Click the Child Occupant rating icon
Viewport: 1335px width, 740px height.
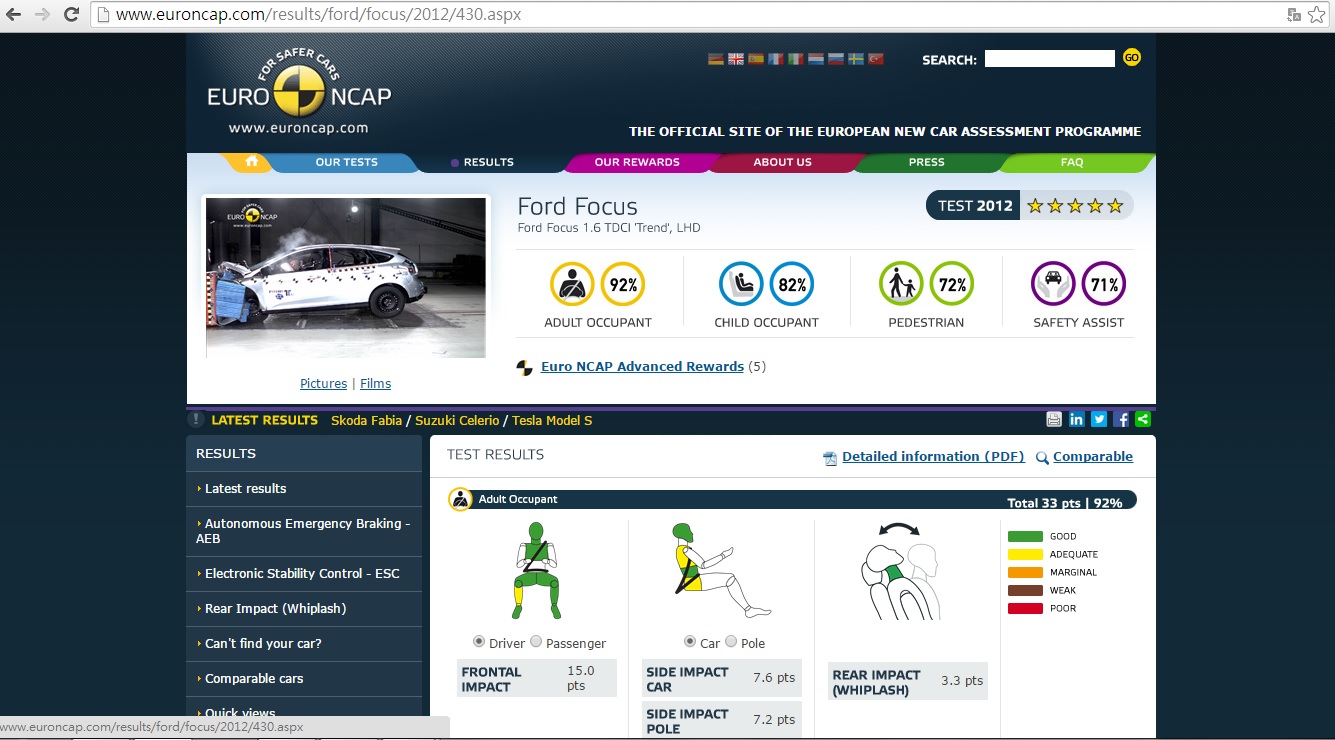(741, 284)
